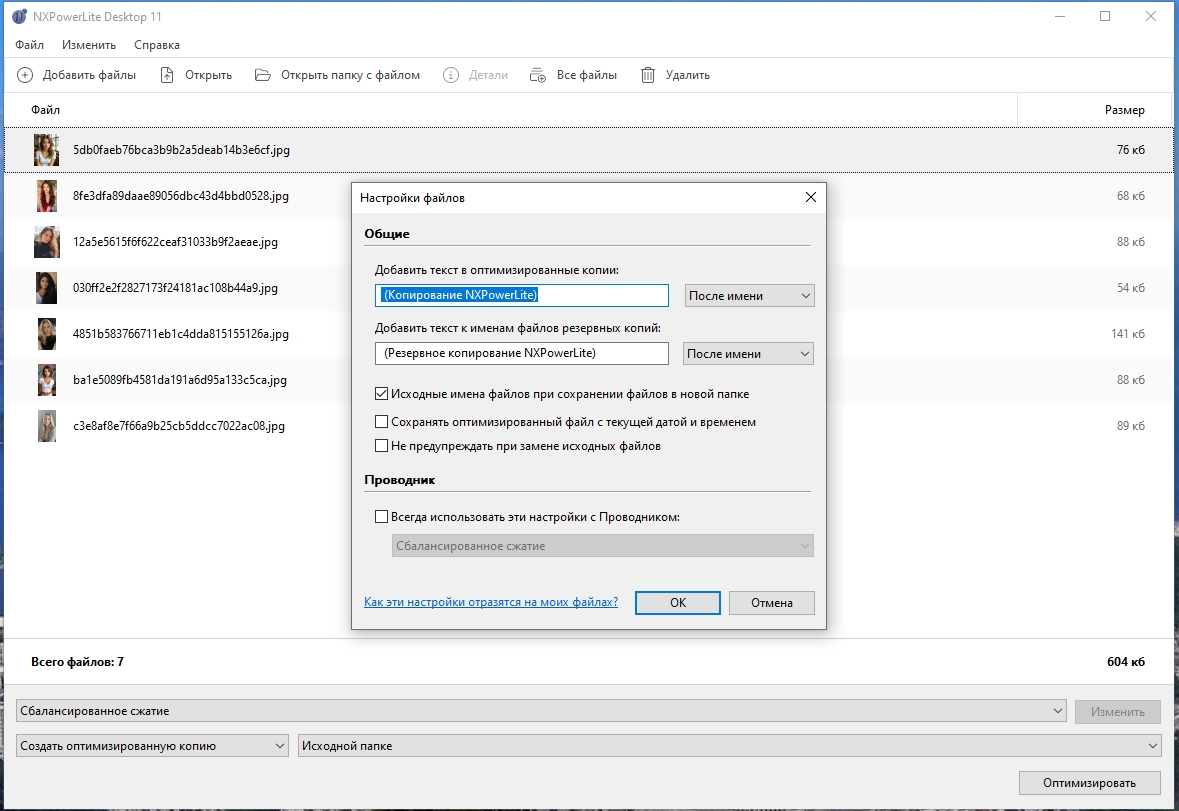Click Удалить toolbar label
This screenshot has width=1179, height=811.
pyautogui.click(x=687, y=75)
